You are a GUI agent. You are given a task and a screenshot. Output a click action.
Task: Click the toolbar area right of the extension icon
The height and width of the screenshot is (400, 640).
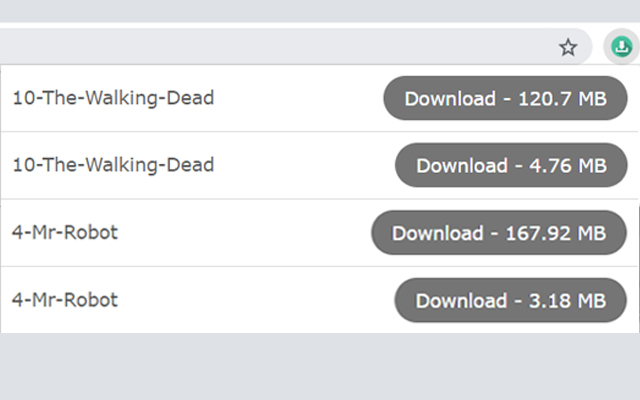[x=636, y=47]
